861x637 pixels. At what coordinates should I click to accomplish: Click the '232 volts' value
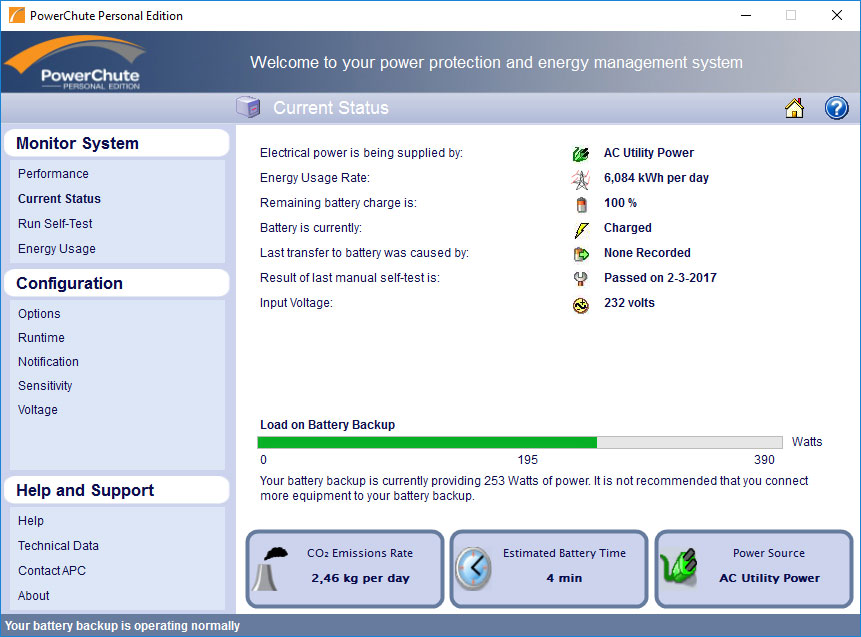(x=629, y=303)
